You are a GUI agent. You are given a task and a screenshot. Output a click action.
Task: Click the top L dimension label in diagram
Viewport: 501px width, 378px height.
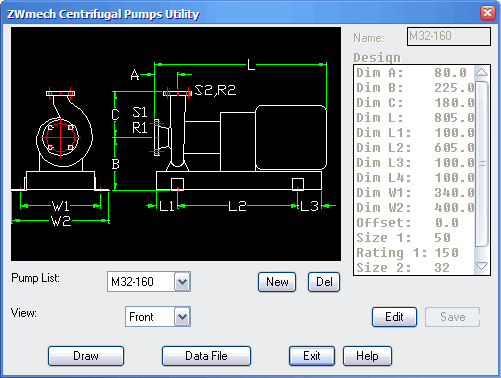[251, 64]
